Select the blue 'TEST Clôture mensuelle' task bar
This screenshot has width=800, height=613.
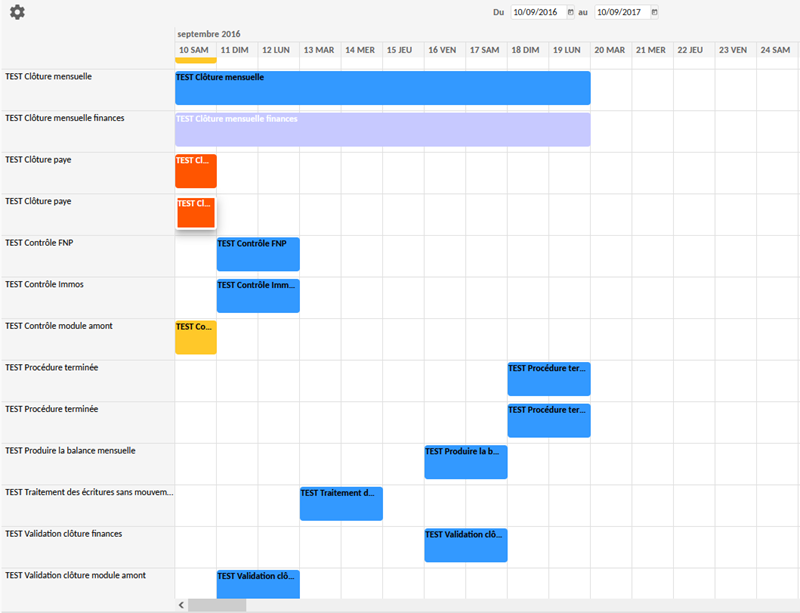pos(382,88)
